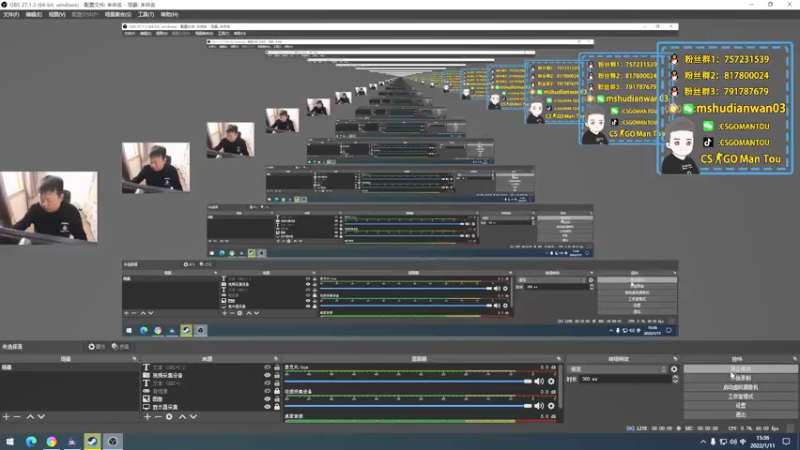Undock the scene transitions panel with its header icon

coord(676,359)
